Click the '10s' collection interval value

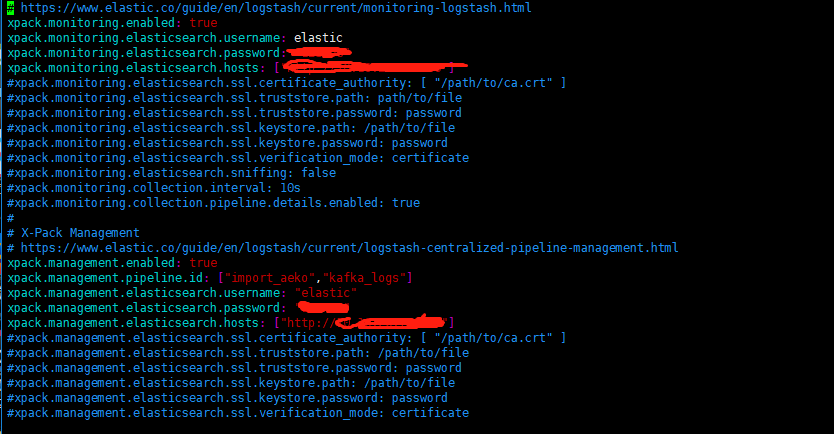click(290, 188)
